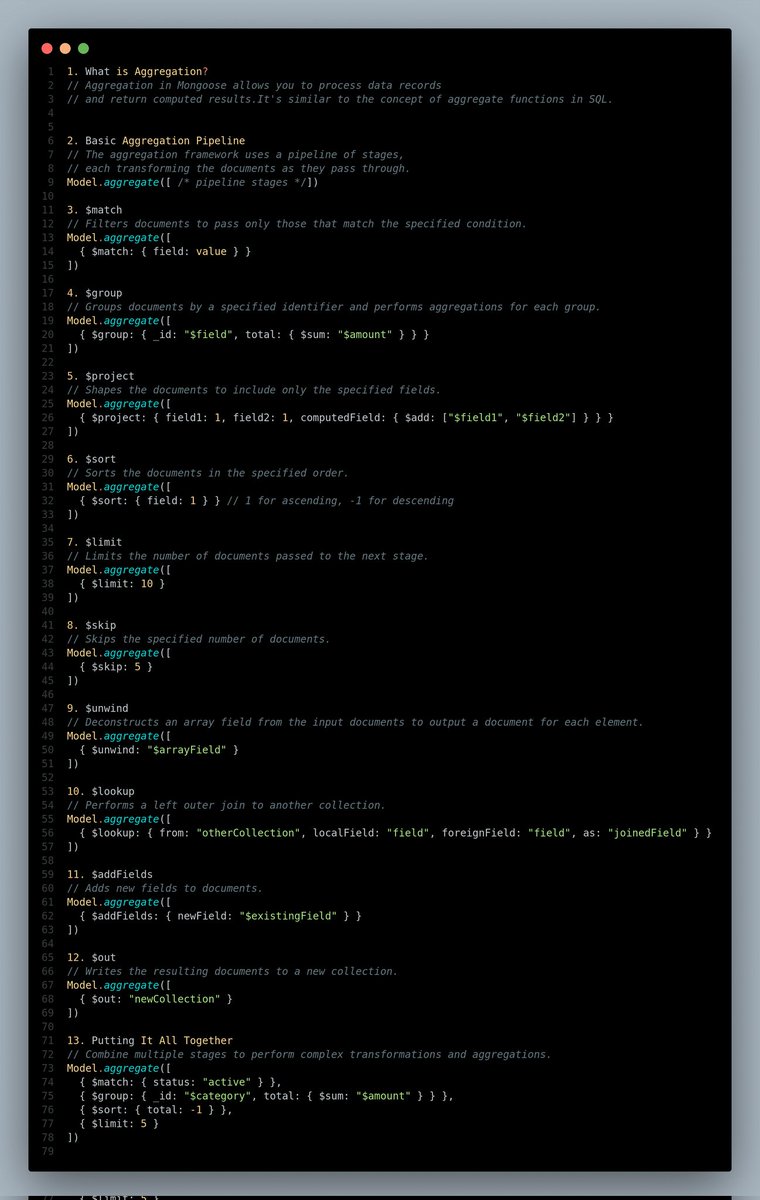
Task: Click the code "{ $match: { status: "active" } },"
Action: (181, 1082)
